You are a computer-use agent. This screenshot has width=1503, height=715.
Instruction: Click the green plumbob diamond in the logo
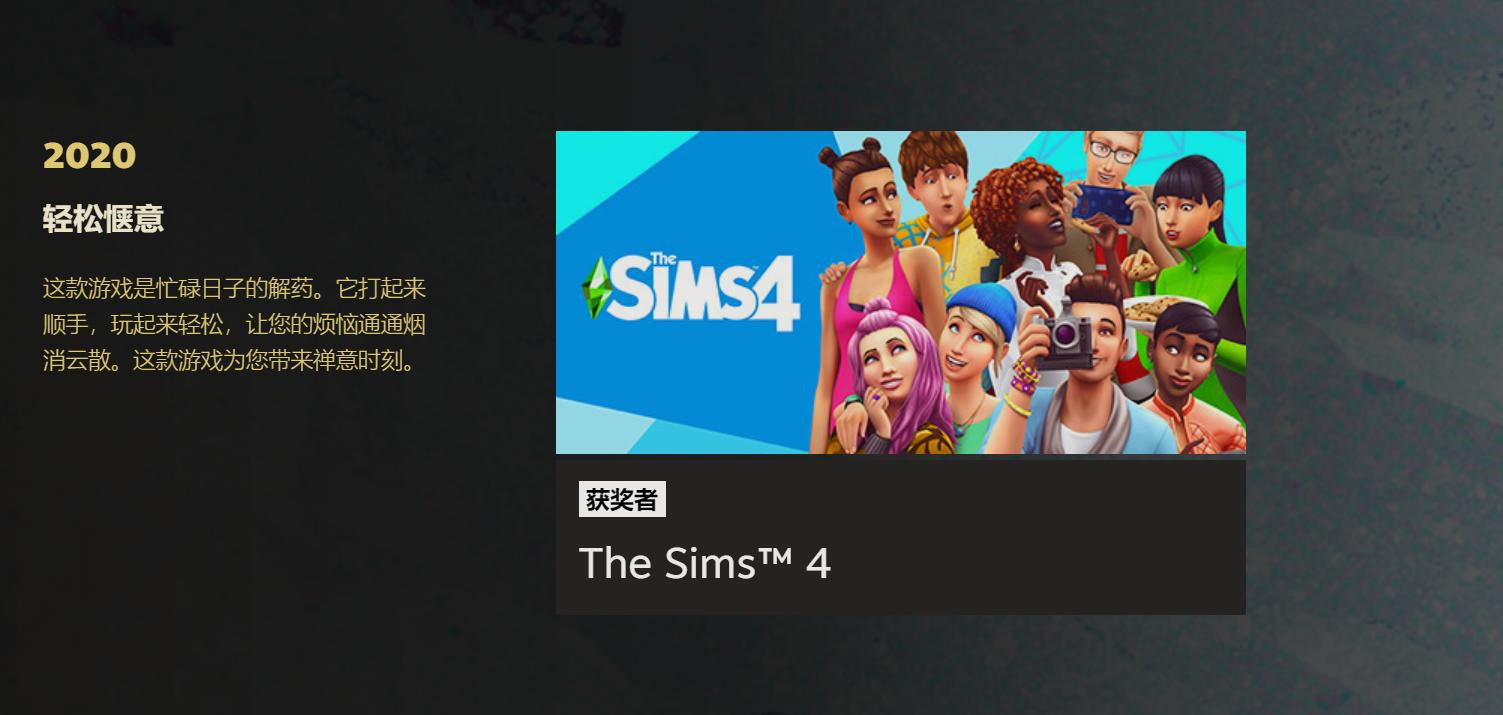tap(595, 289)
